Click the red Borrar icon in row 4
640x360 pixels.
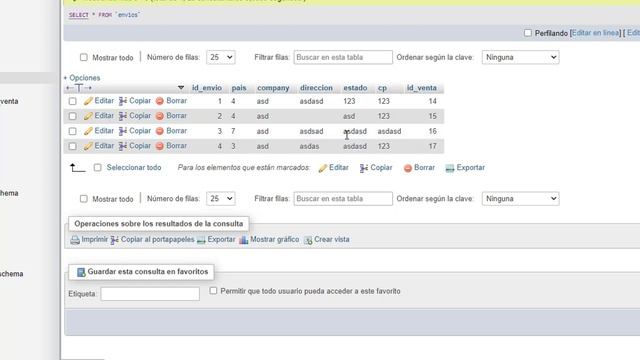pyautogui.click(x=160, y=146)
